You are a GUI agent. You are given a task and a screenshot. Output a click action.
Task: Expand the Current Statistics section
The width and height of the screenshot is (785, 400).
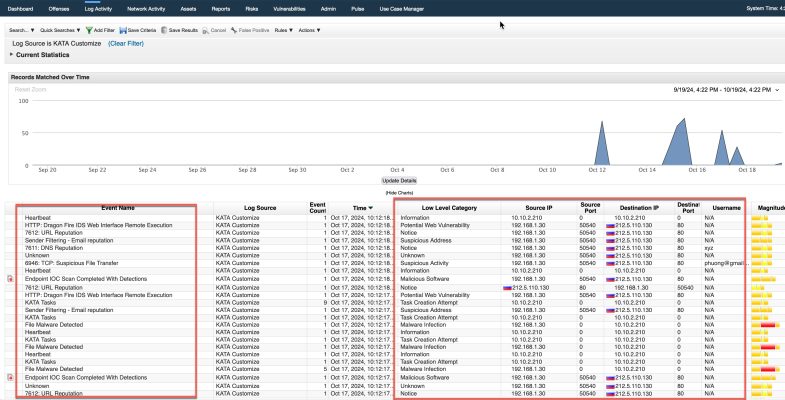pos(12,55)
